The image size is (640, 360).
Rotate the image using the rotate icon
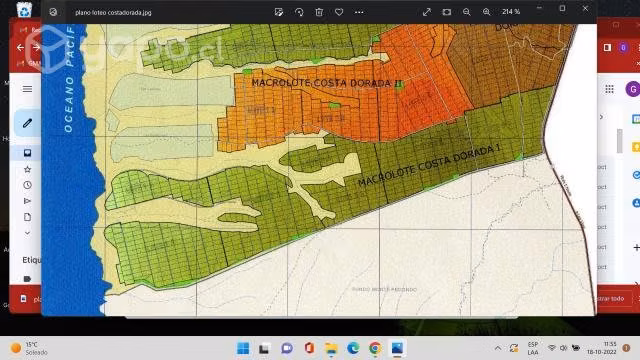tap(299, 12)
